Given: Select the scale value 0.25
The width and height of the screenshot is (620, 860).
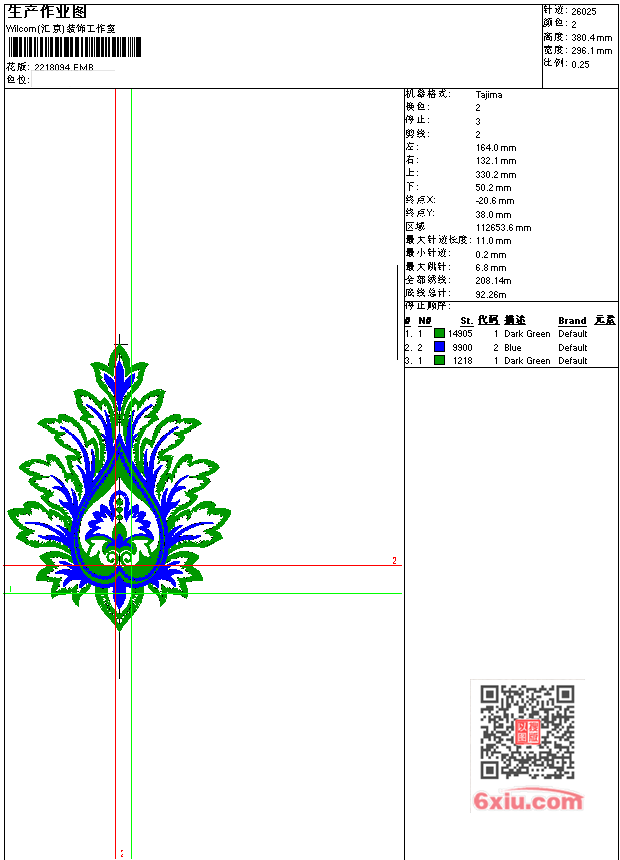Looking at the screenshot, I should 580,64.
